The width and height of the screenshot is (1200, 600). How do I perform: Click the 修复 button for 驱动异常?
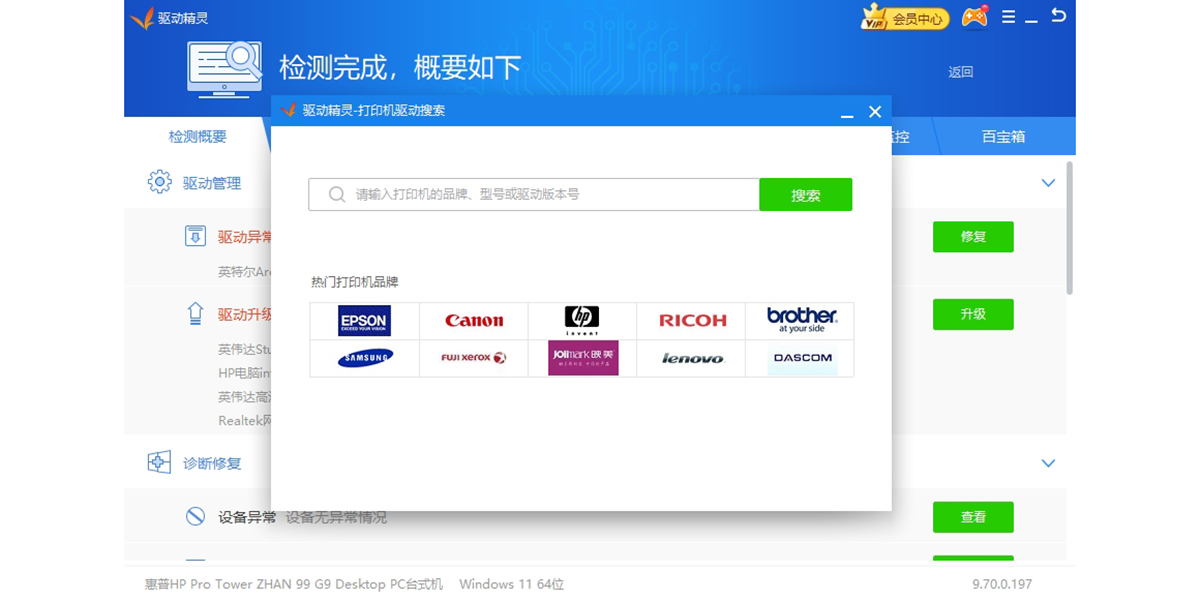coord(973,237)
